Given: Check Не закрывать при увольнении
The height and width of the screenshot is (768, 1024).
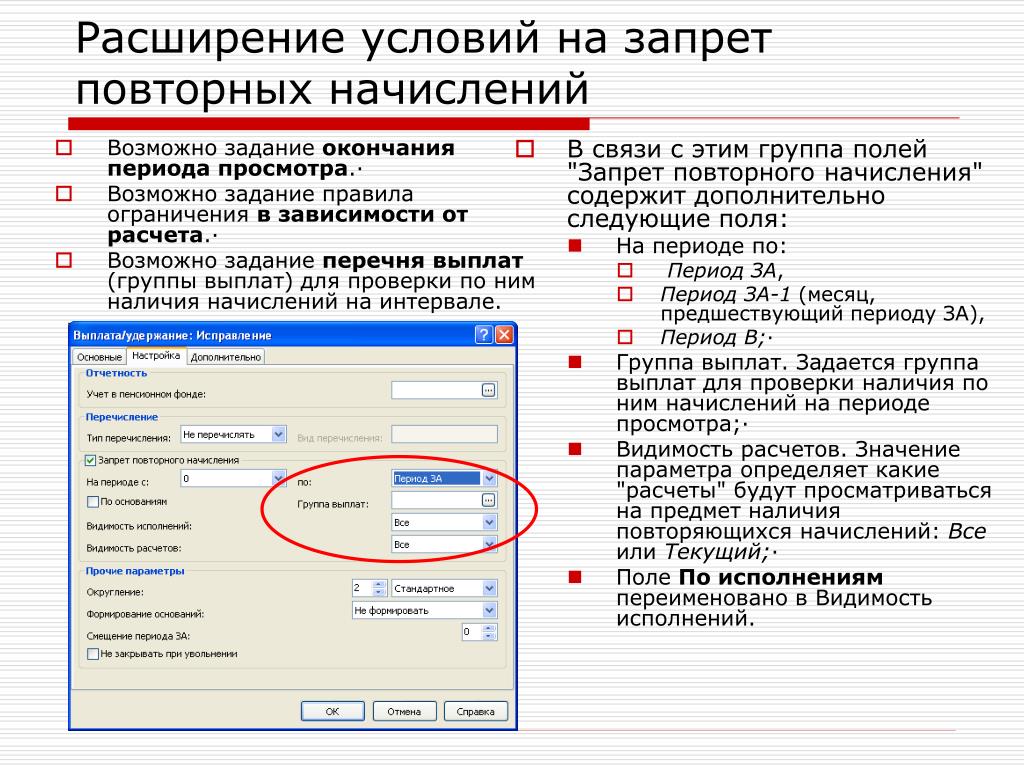Looking at the screenshot, I should click(x=93, y=654).
